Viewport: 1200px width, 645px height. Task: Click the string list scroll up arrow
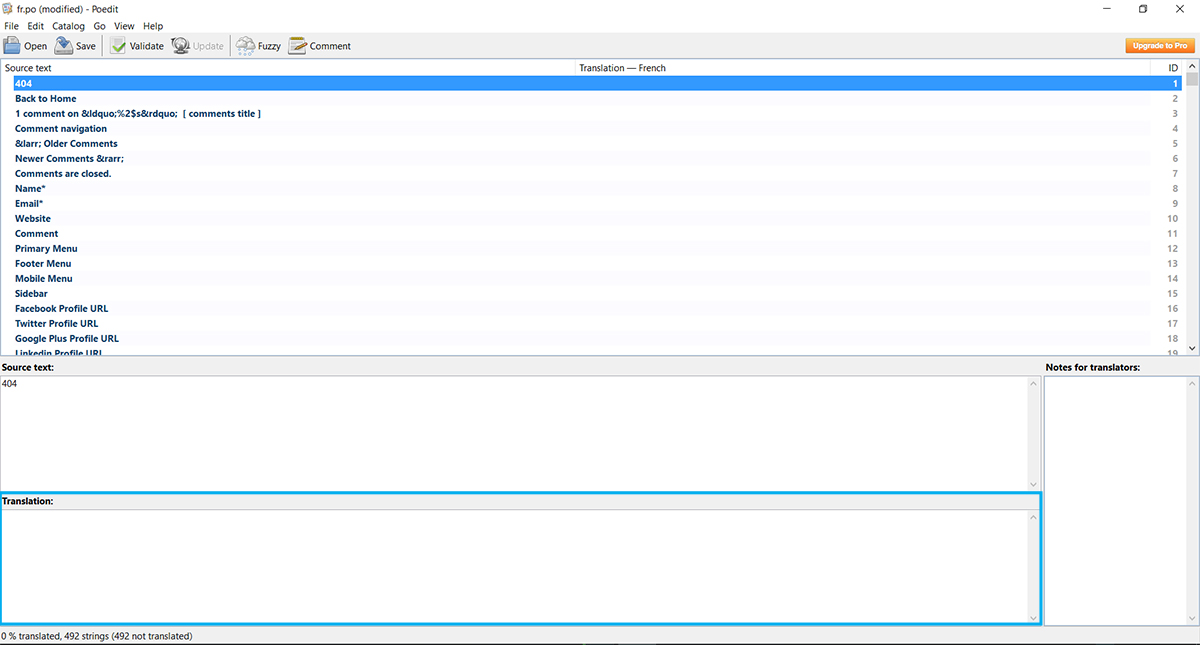pos(1191,68)
